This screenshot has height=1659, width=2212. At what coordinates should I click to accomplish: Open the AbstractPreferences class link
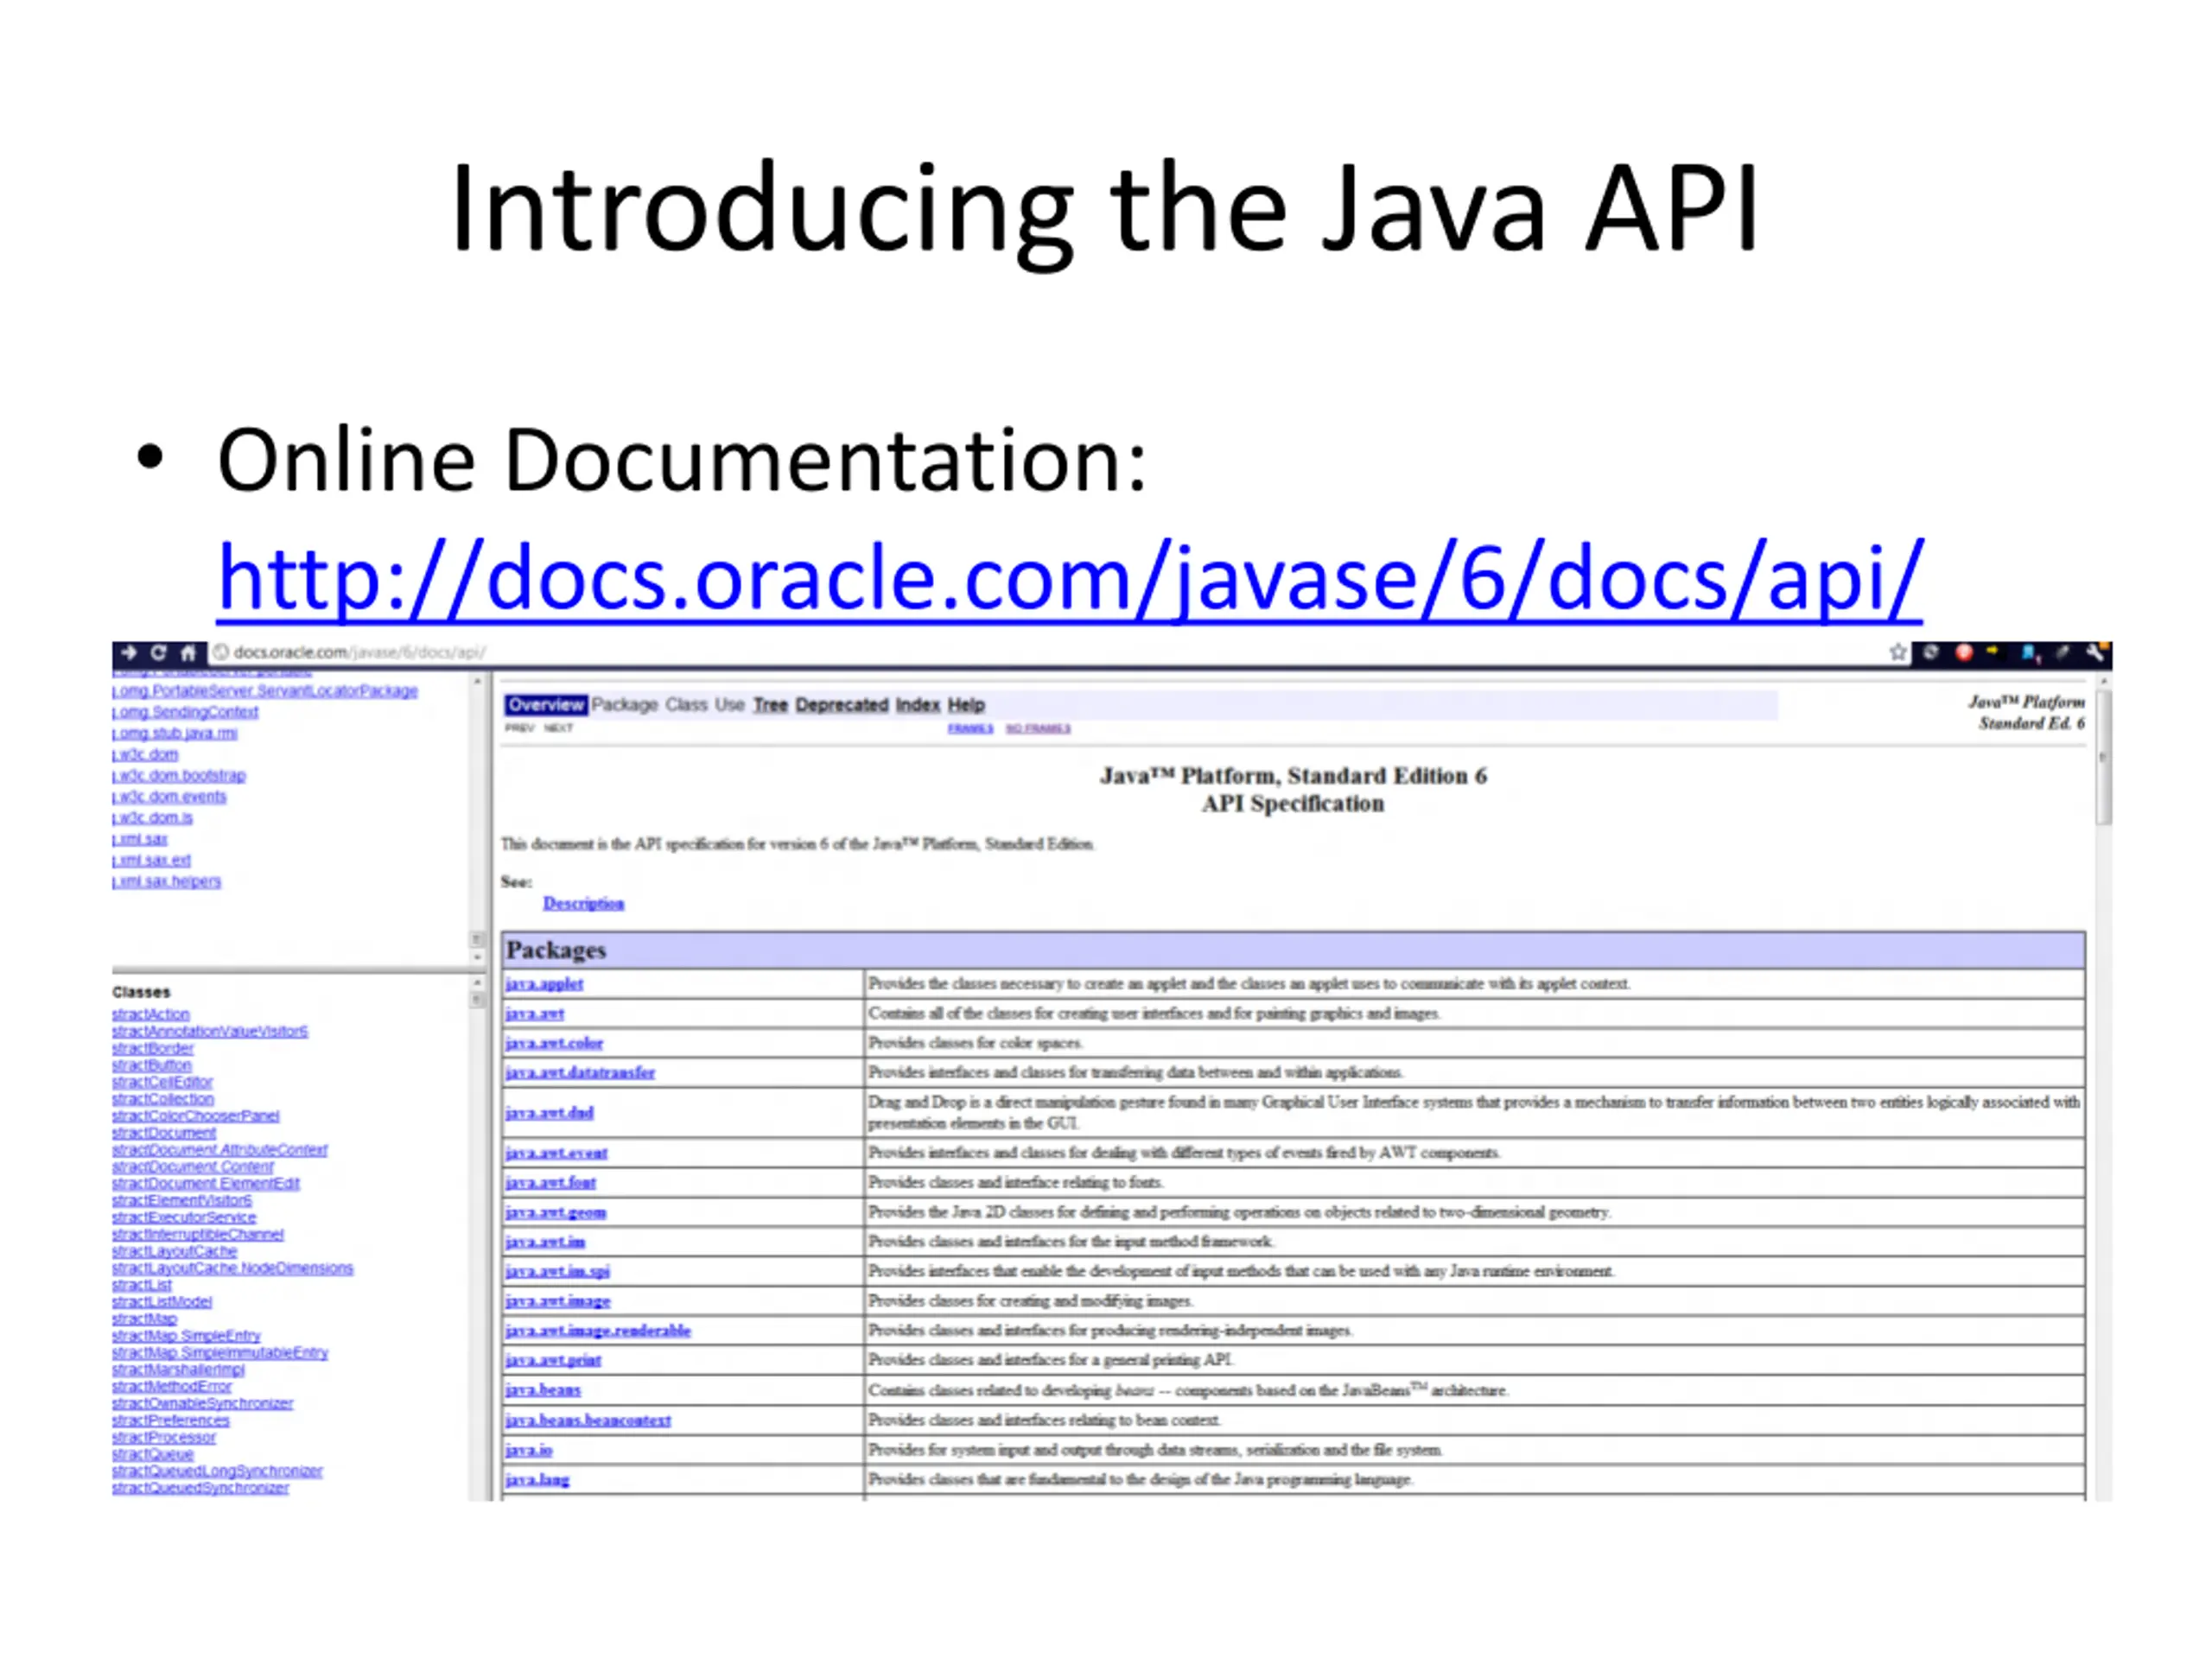171,1420
